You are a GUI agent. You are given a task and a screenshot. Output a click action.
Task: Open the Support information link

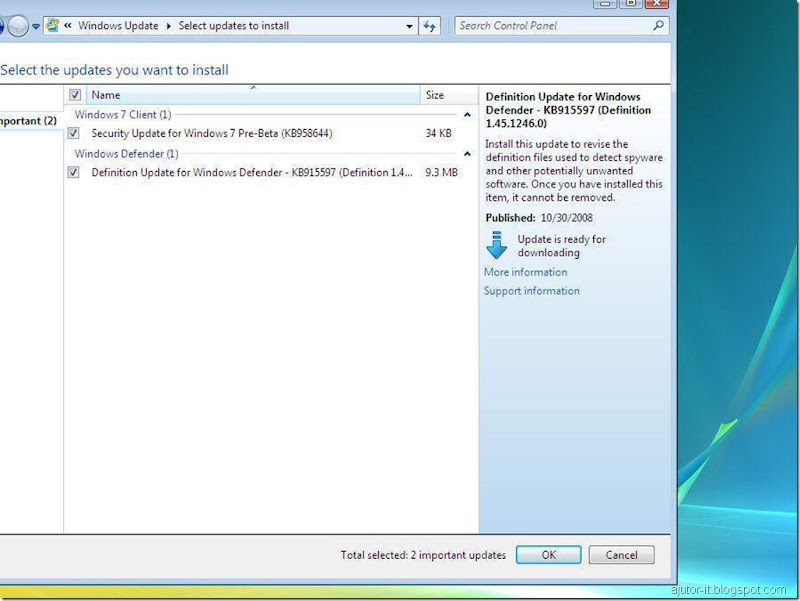coord(532,291)
